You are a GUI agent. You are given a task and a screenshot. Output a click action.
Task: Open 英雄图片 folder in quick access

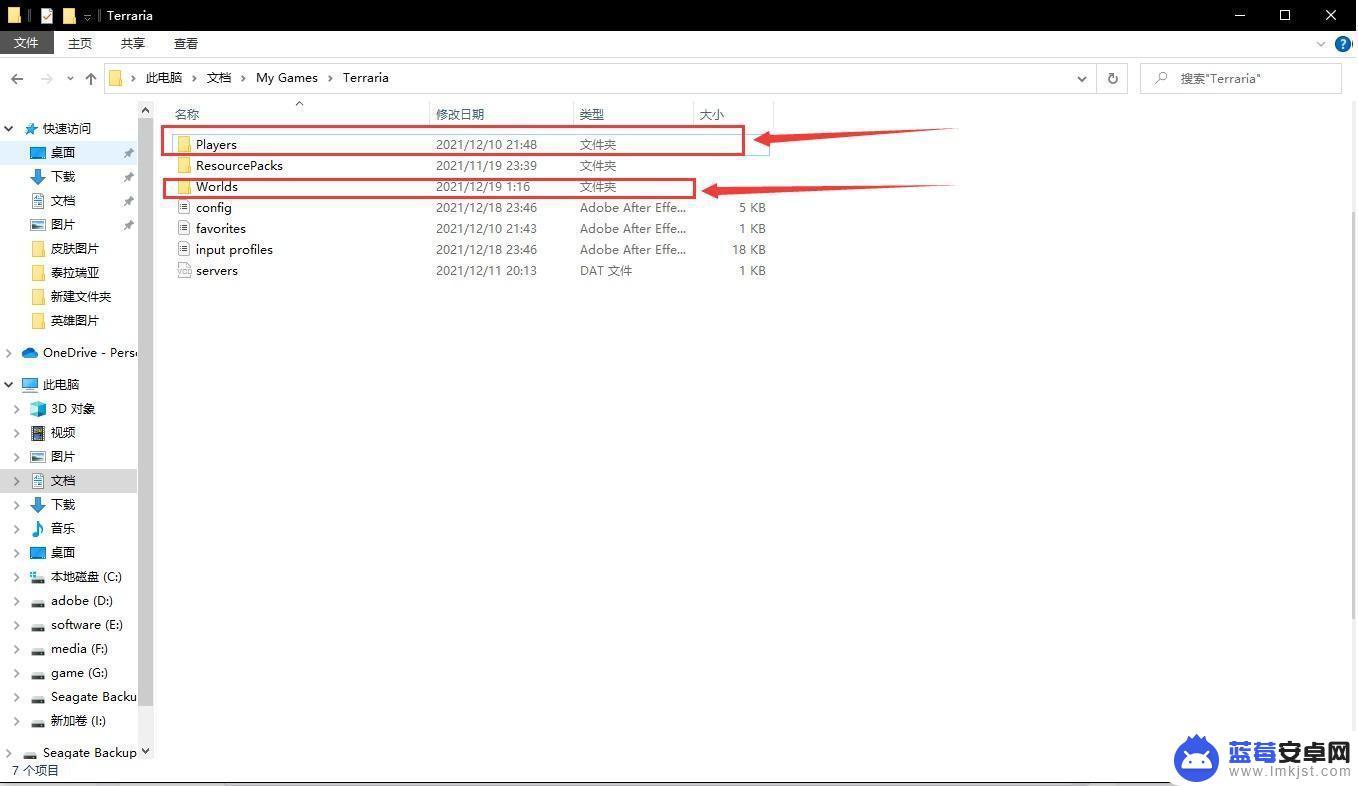[x=75, y=320]
